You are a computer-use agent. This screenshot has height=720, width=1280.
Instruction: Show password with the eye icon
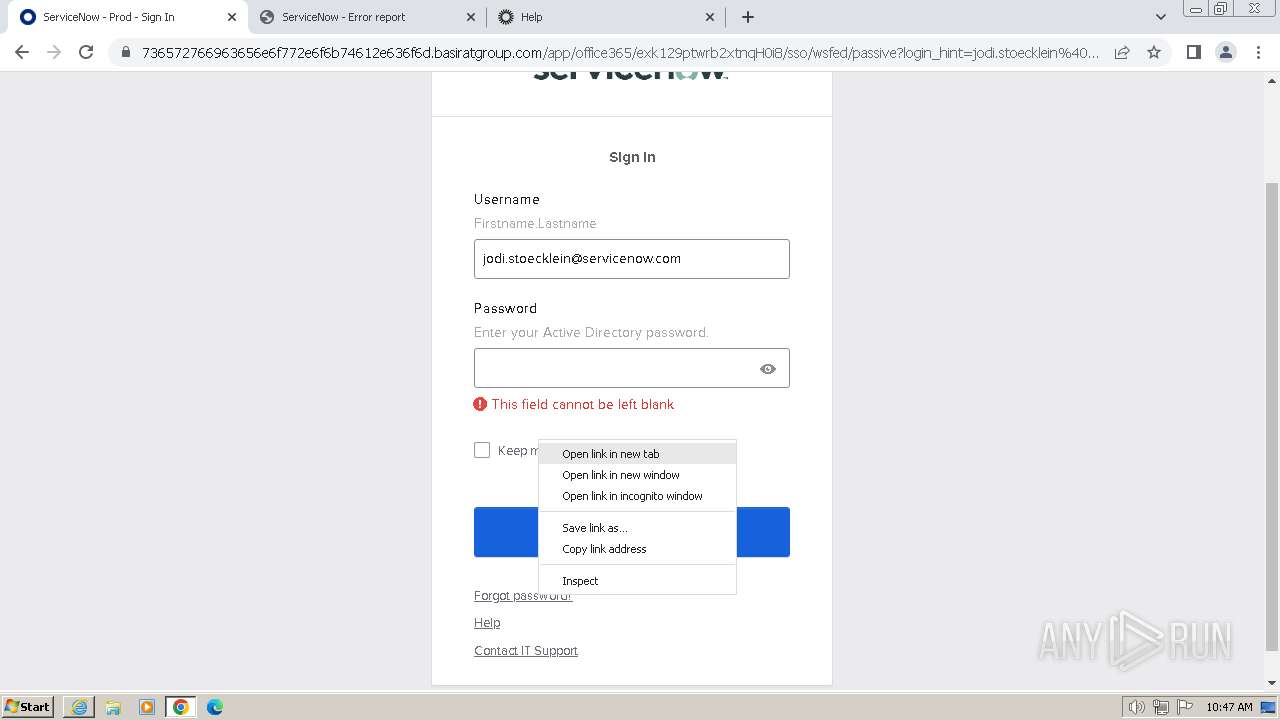click(768, 369)
